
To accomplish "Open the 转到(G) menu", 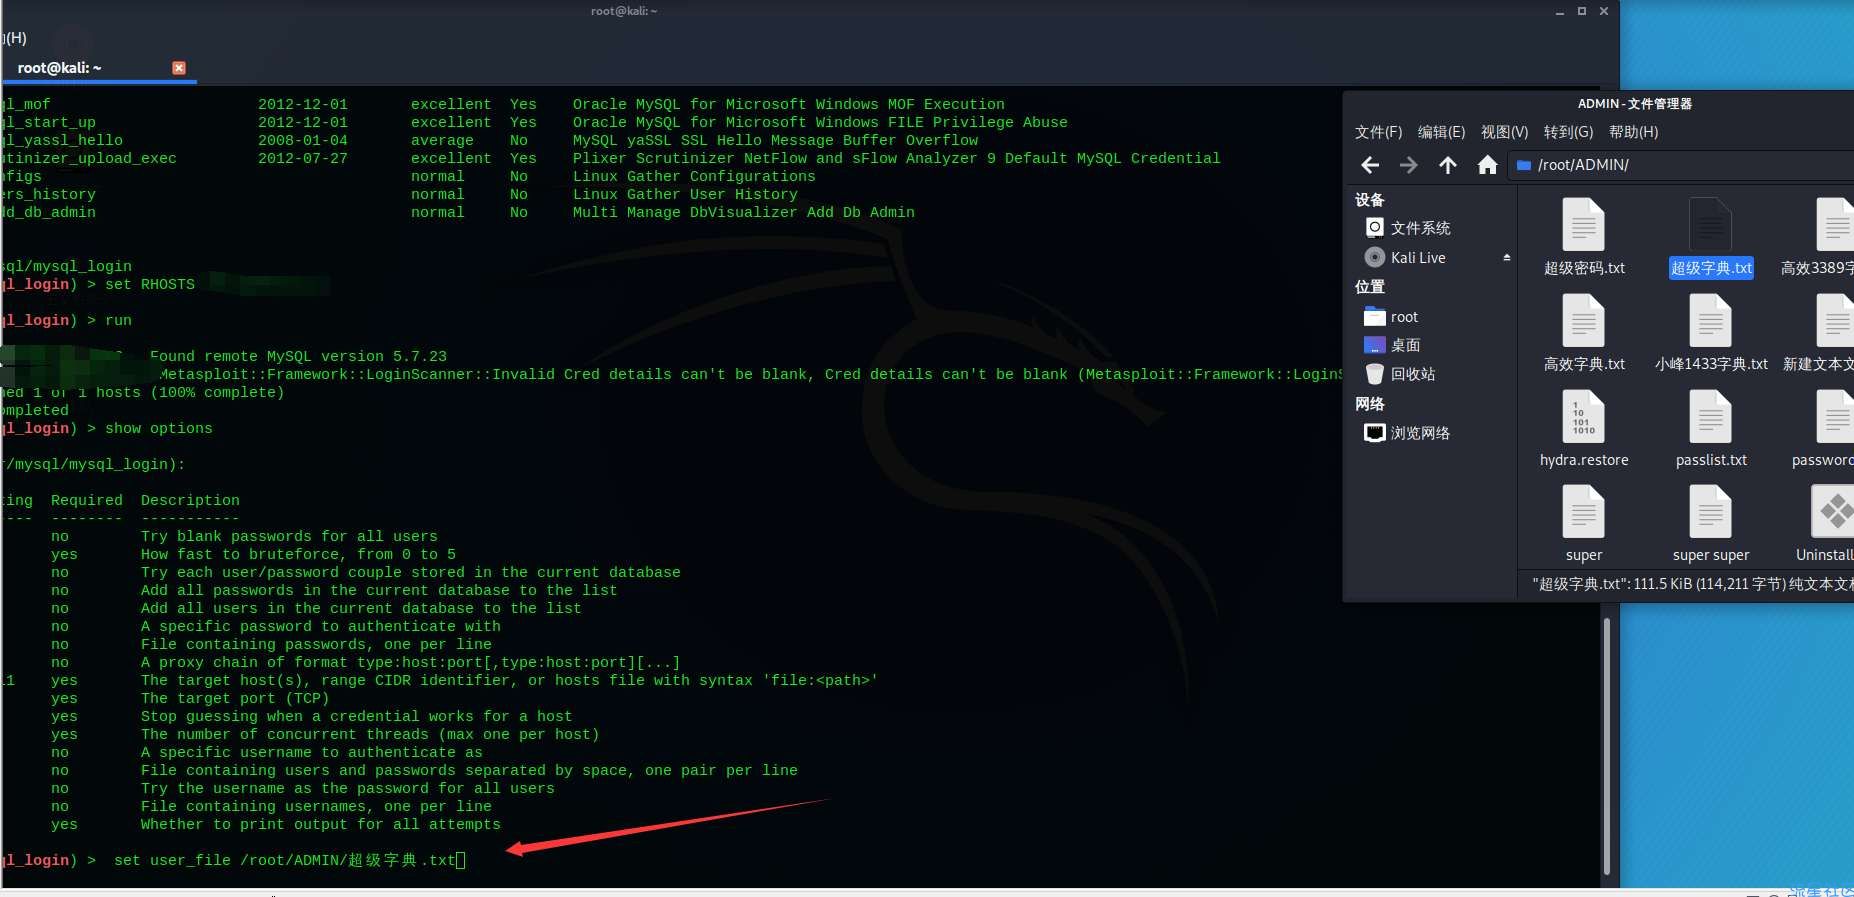I will [x=1568, y=132].
